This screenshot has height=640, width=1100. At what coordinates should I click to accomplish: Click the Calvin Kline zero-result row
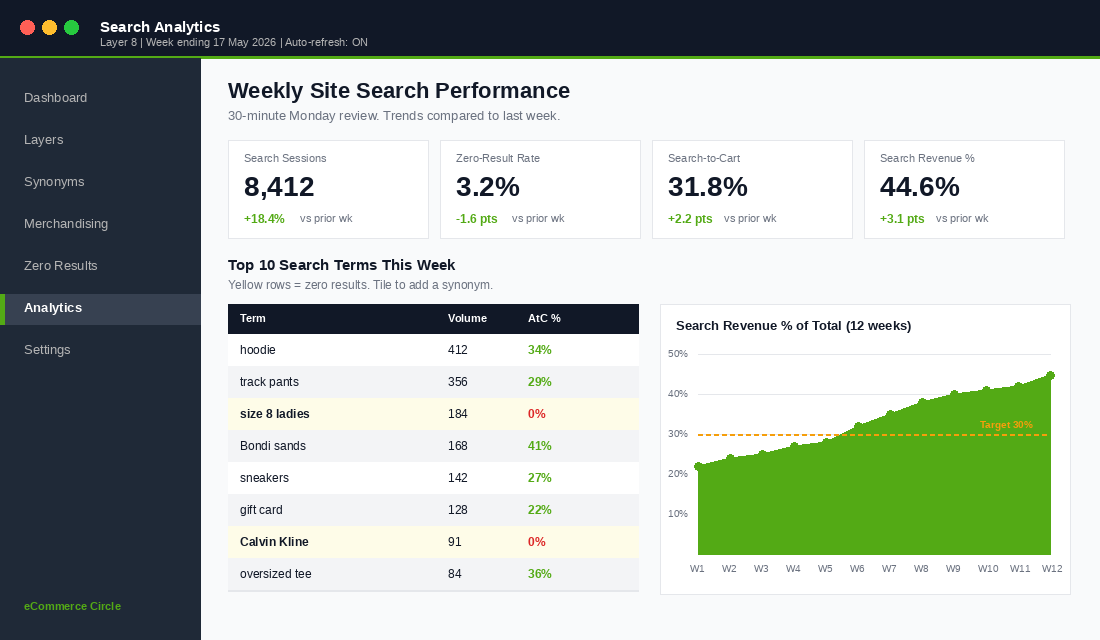434,542
